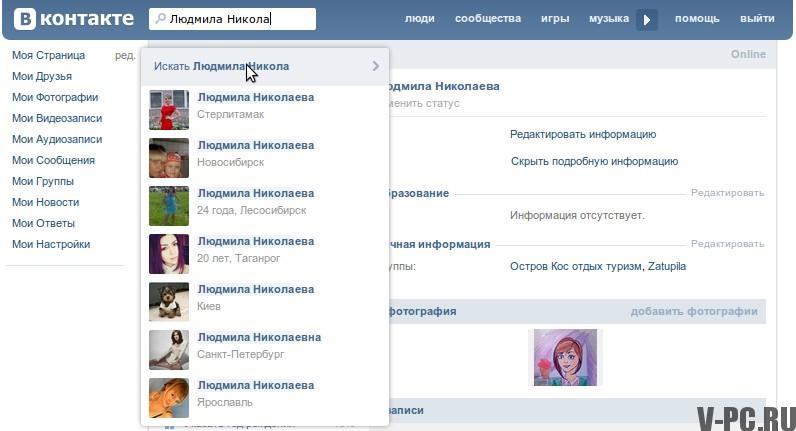Click the music play button in header
Screen dimensions: 796x431
coord(647,20)
